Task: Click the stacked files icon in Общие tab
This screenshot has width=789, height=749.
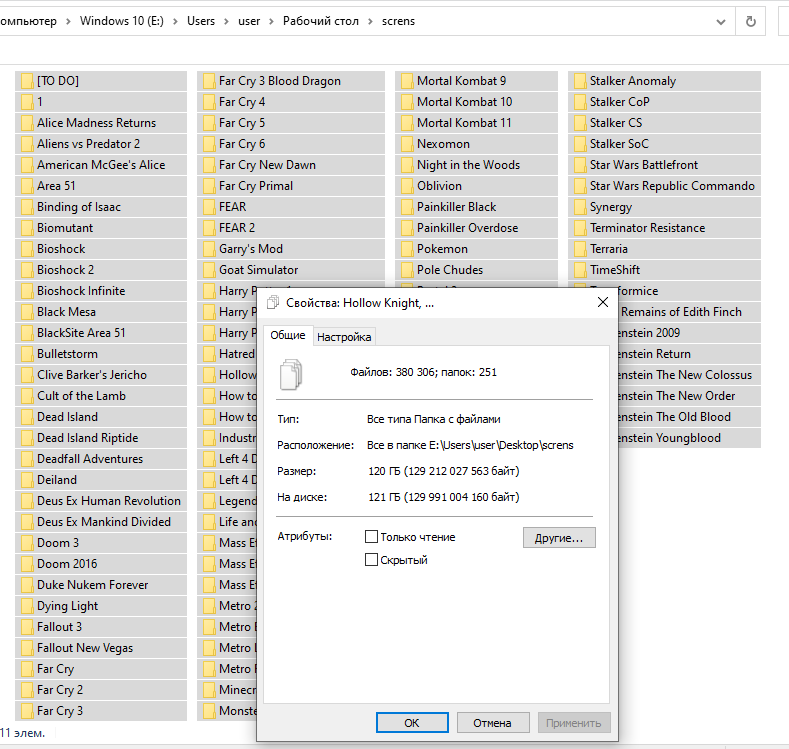Action: click(291, 374)
